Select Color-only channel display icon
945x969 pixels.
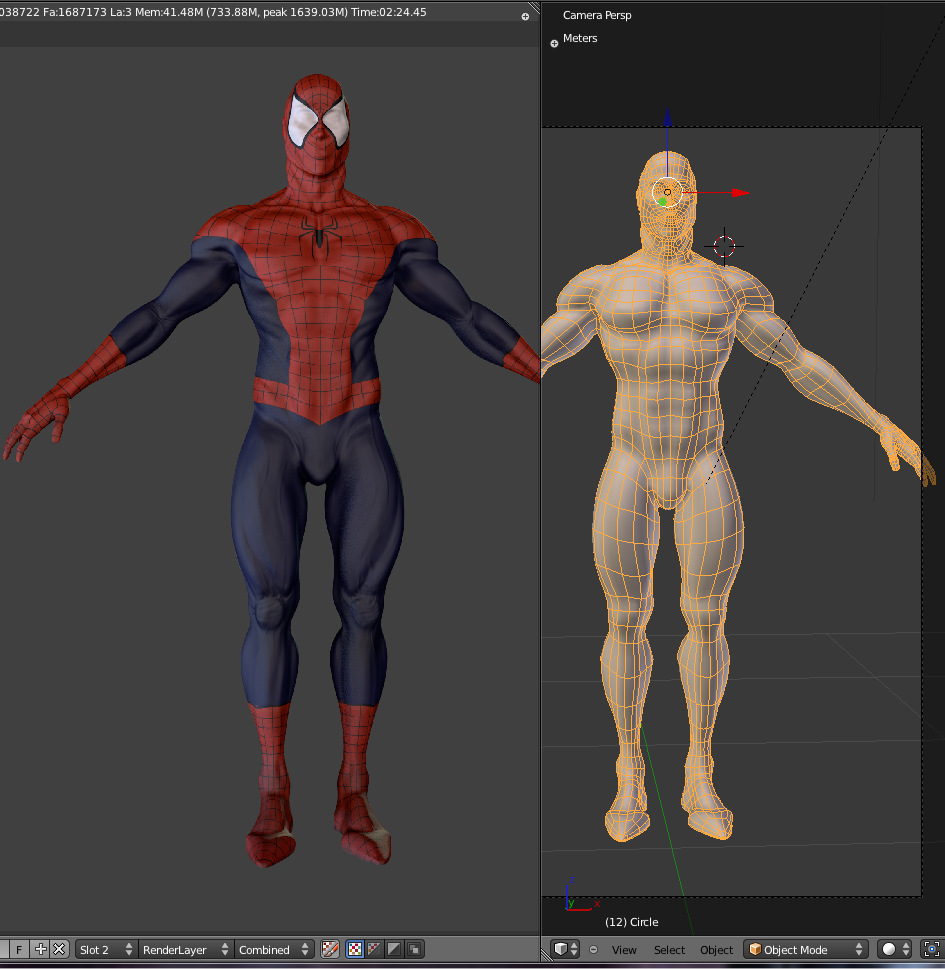click(374, 949)
